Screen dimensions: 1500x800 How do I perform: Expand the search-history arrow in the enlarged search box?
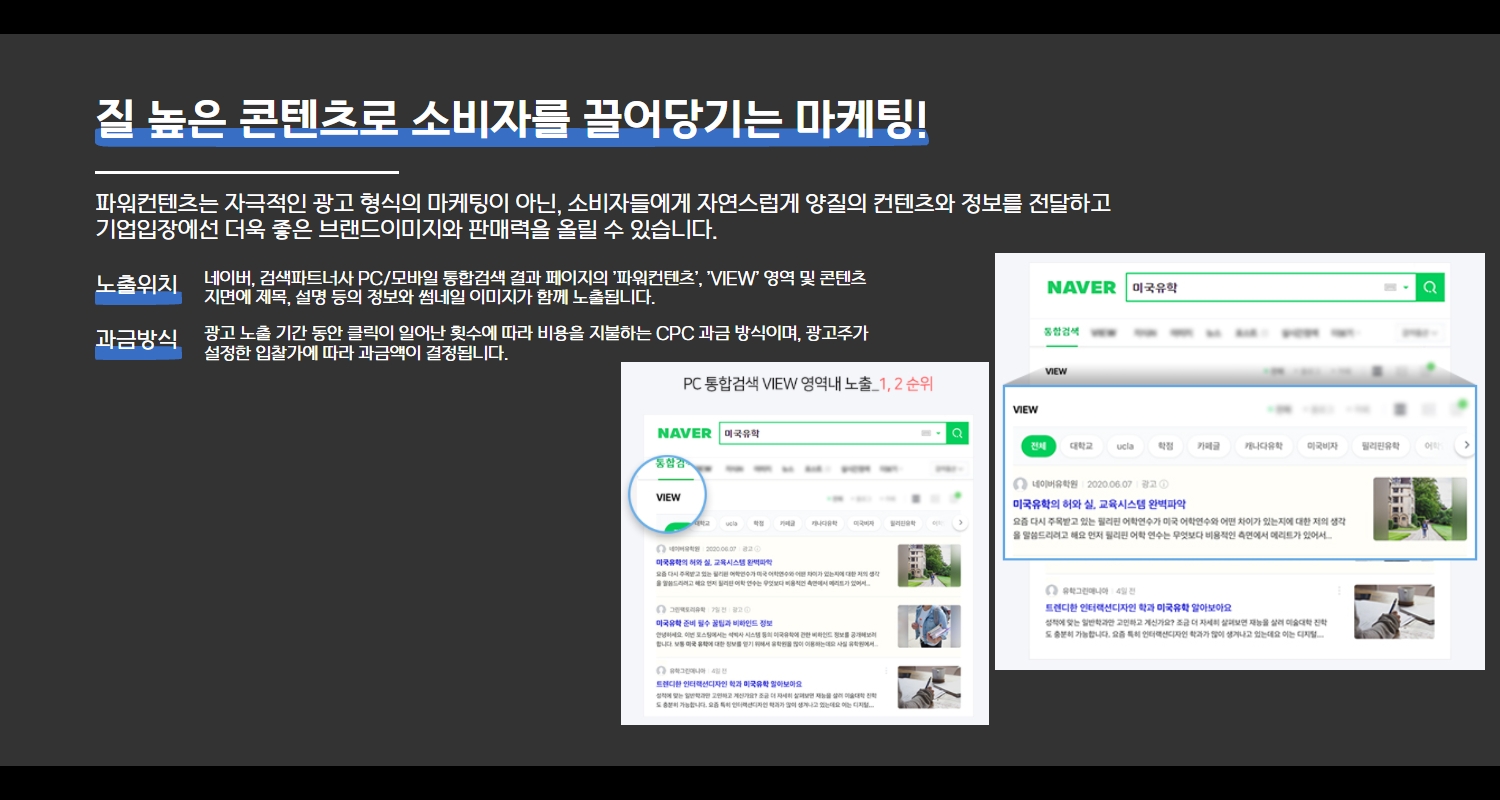1406,288
